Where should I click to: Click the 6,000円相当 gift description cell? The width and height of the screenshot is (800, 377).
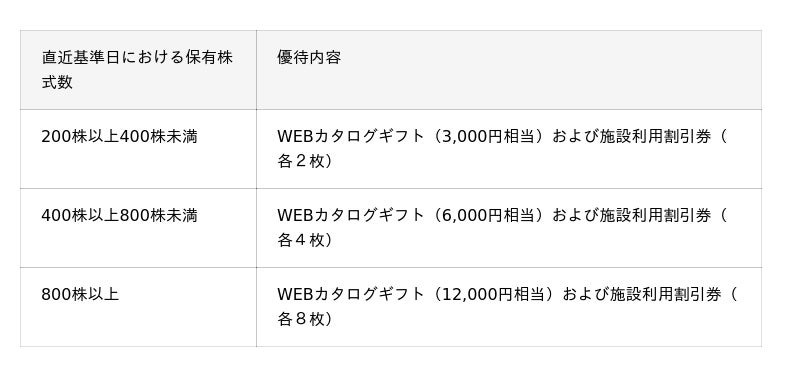509,228
